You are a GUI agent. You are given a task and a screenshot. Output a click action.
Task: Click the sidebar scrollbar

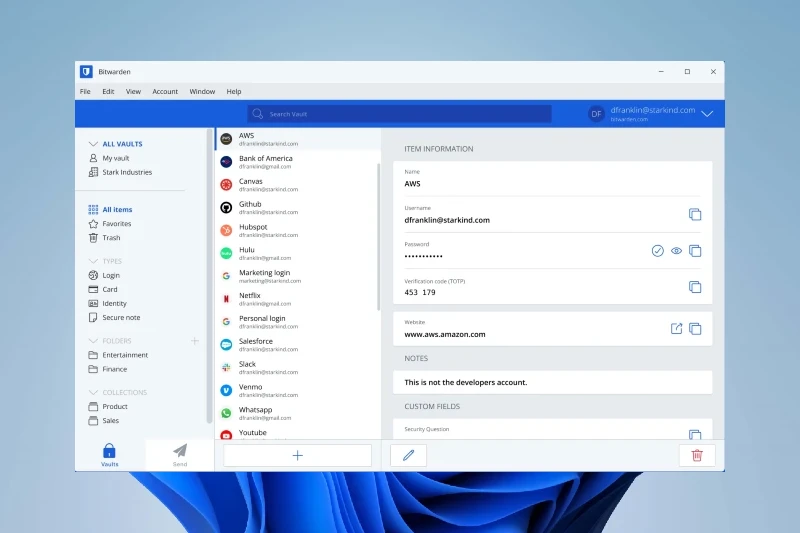tap(209, 275)
